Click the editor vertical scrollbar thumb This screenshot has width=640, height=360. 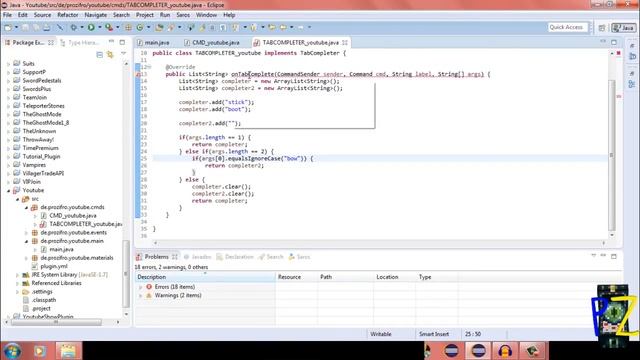[x=611, y=155]
